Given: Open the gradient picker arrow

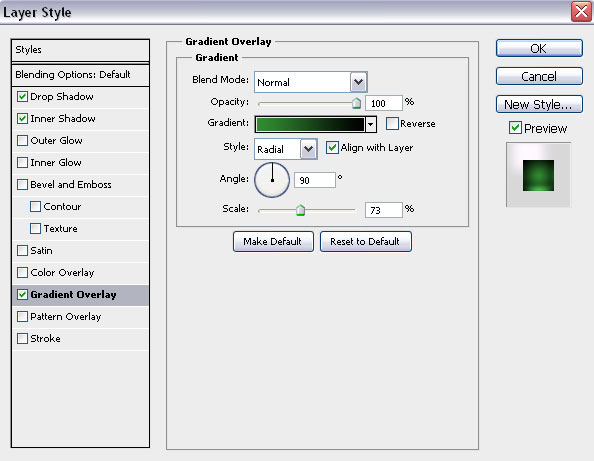Looking at the screenshot, I should (x=371, y=124).
